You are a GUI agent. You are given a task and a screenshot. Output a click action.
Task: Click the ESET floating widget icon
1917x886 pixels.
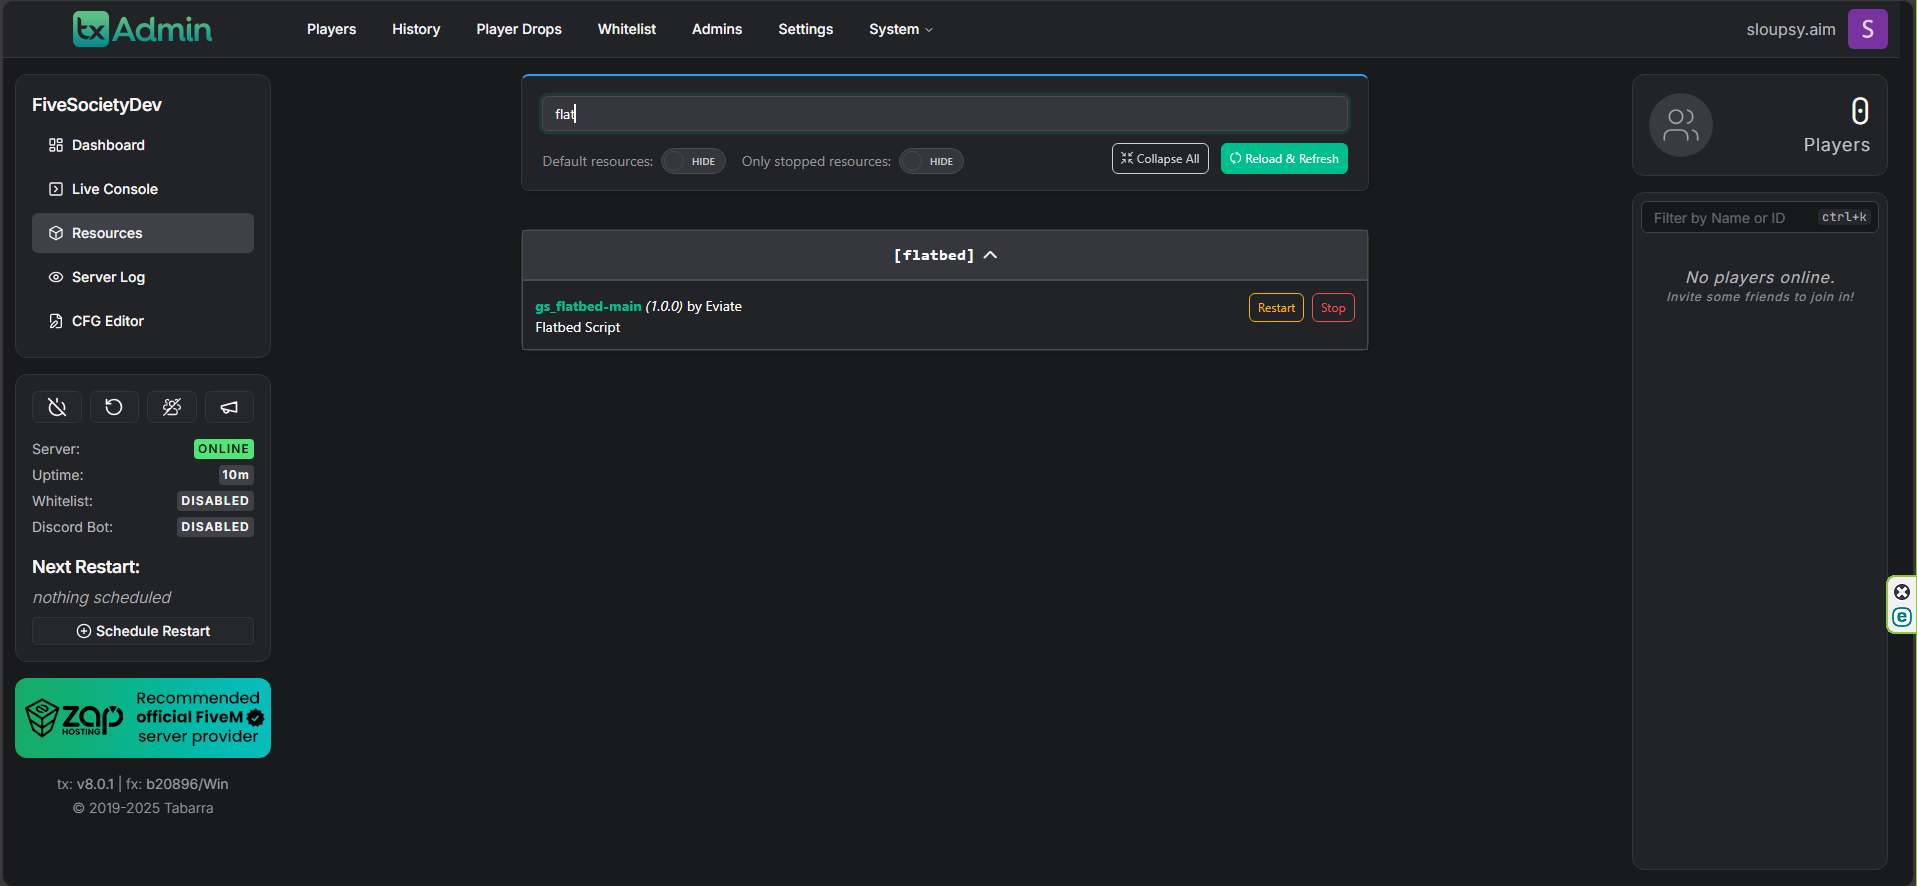tap(1901, 617)
